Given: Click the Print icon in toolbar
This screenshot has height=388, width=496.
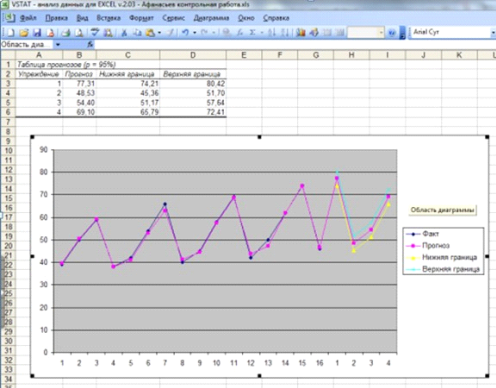Looking at the screenshot, I should point(66,33).
